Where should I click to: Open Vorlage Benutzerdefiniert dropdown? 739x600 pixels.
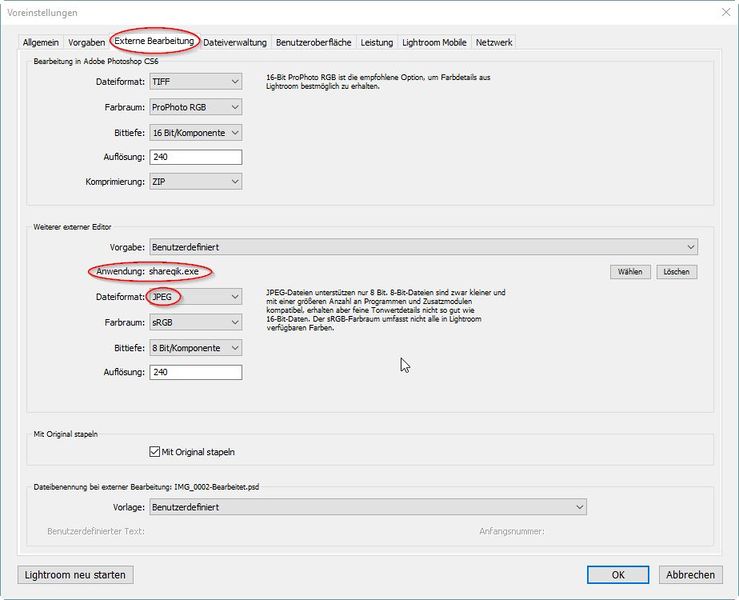click(x=368, y=507)
